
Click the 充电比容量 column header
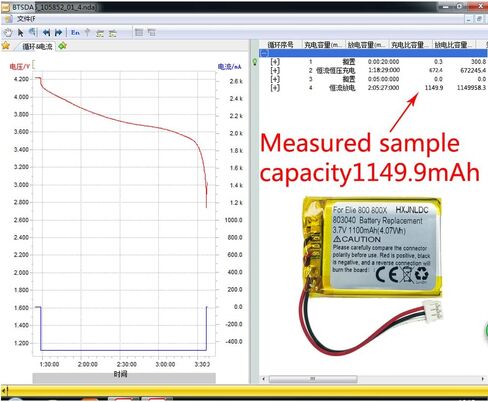pos(410,45)
